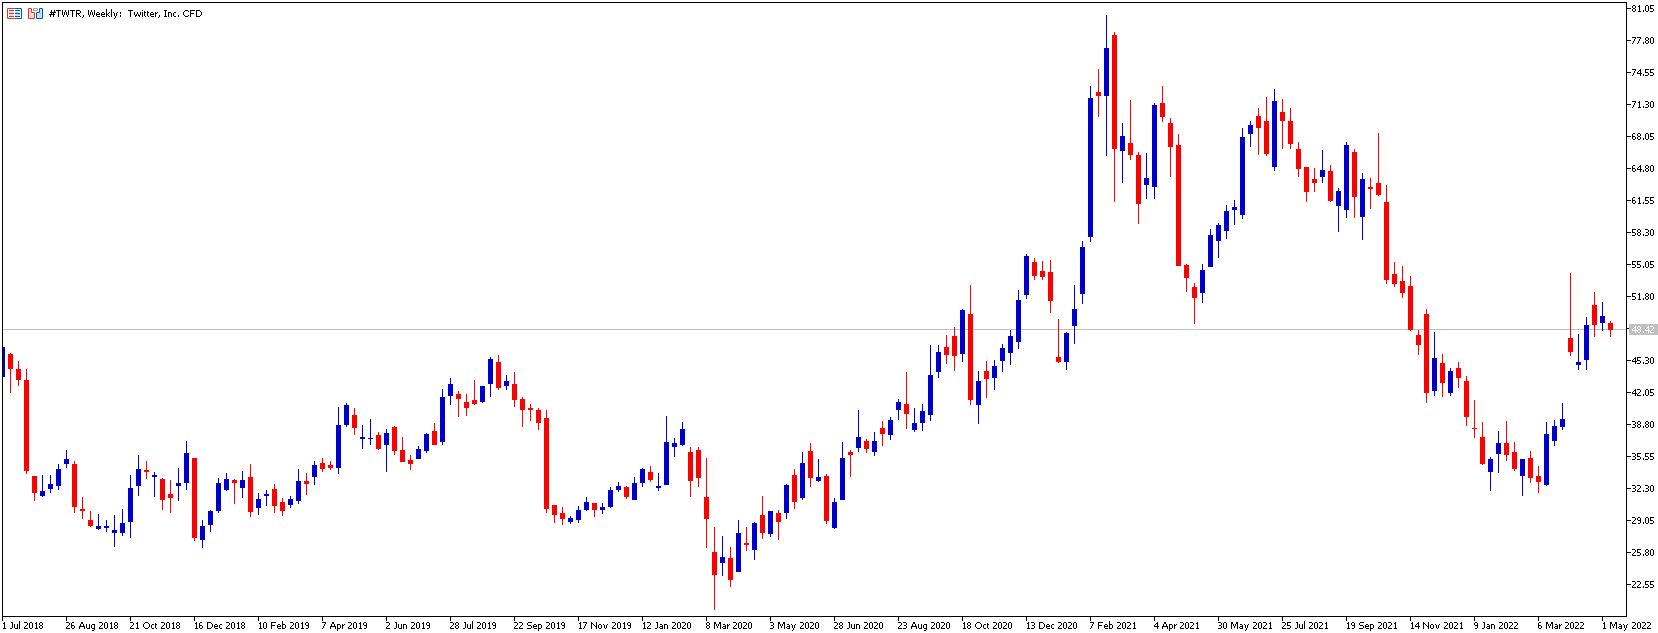Select '4 Apr 2021' on the time axis
The image size is (1658, 633).
click(x=1176, y=626)
